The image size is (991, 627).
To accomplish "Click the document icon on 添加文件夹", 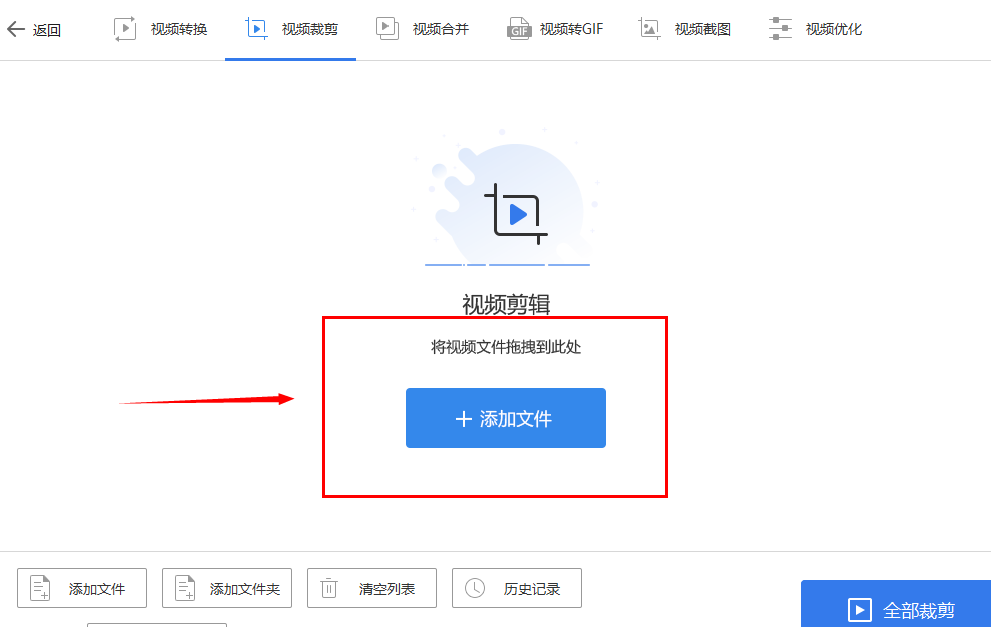I will coord(185,588).
